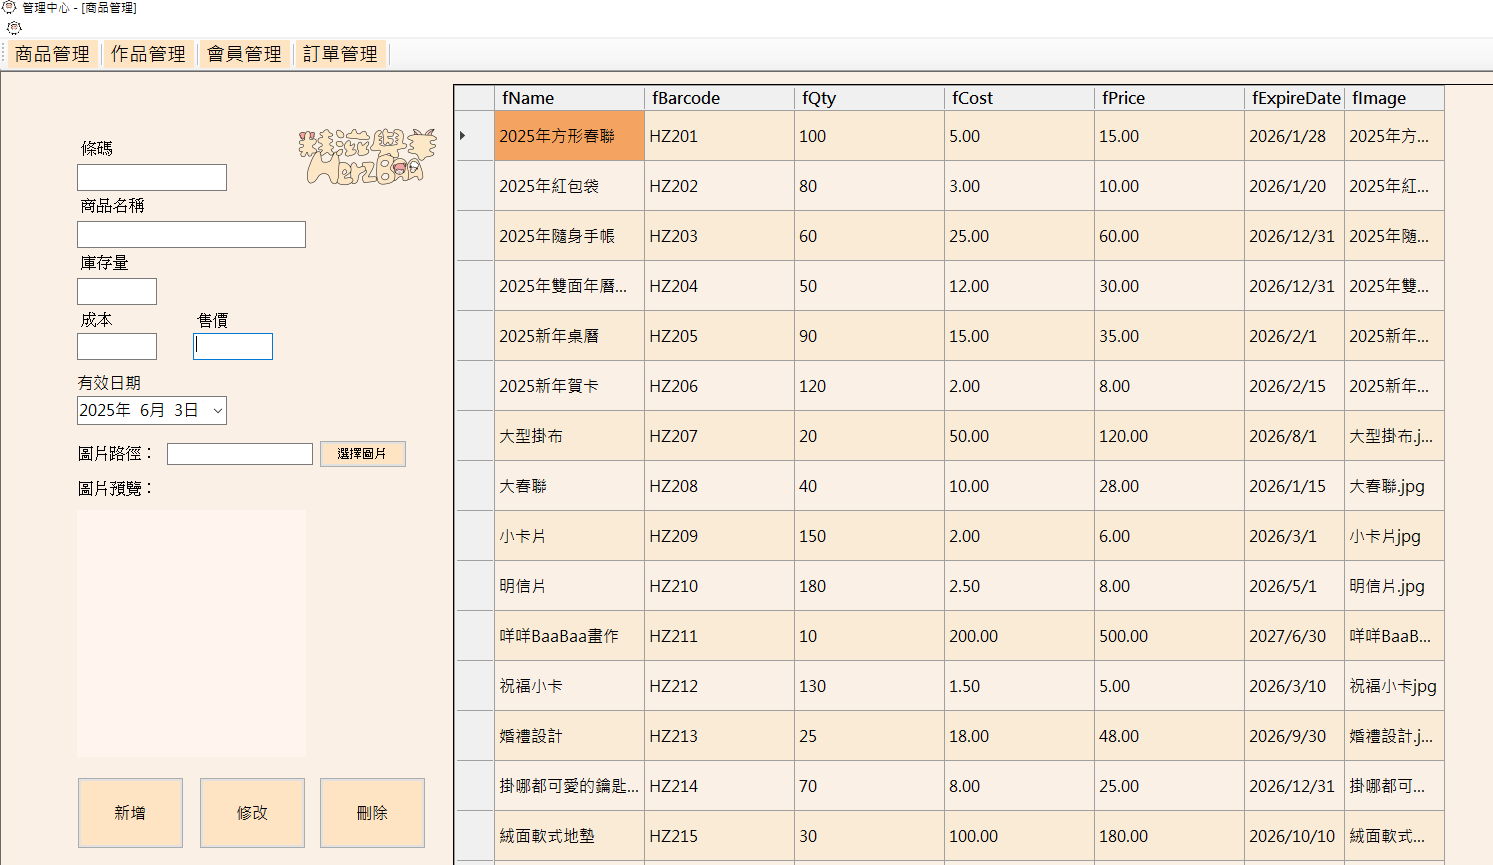Viewport: 1493px width, 865px height.
Task: Switch to the 商品管理 menu
Action: click(52, 54)
